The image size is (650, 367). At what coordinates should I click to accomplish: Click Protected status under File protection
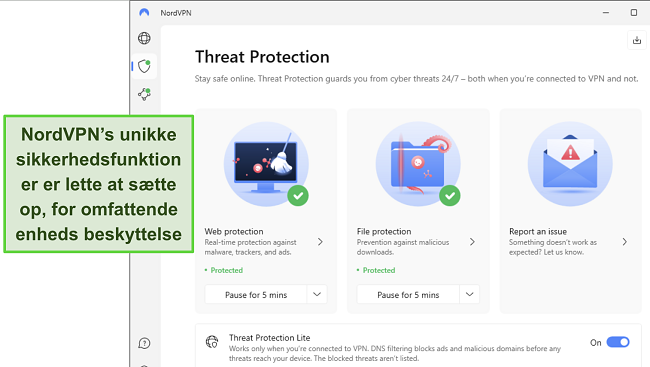pos(378,270)
